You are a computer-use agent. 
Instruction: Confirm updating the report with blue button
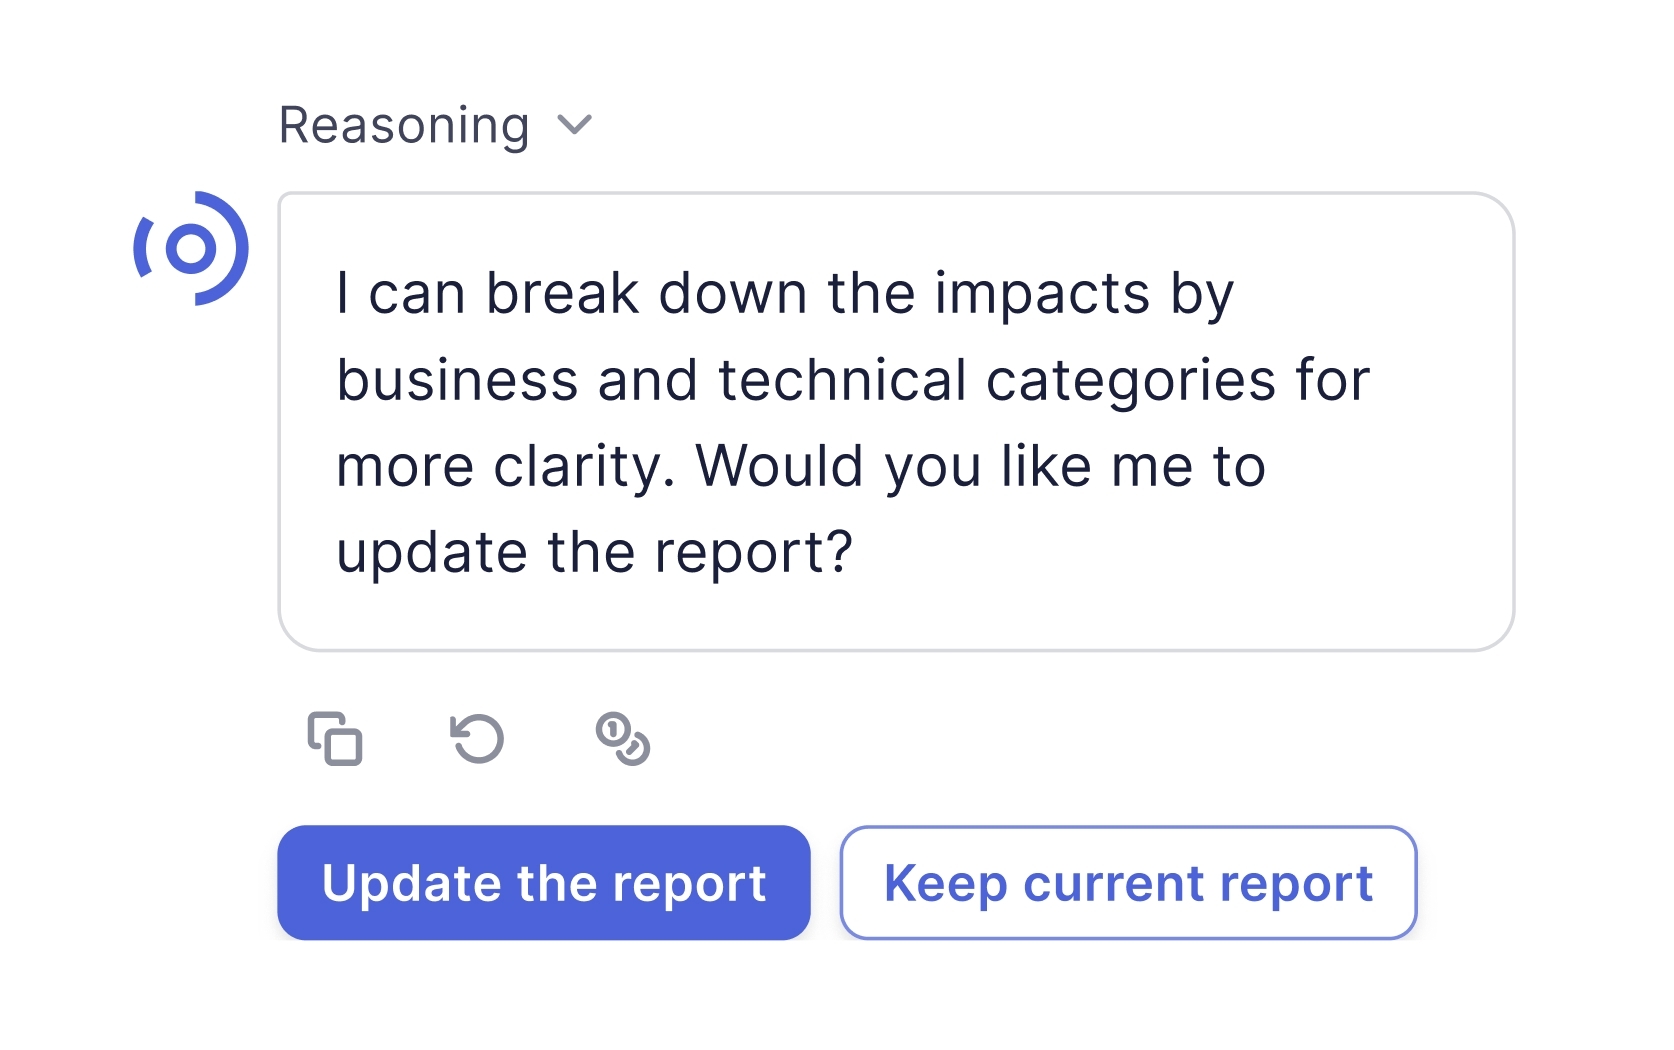coord(544,883)
